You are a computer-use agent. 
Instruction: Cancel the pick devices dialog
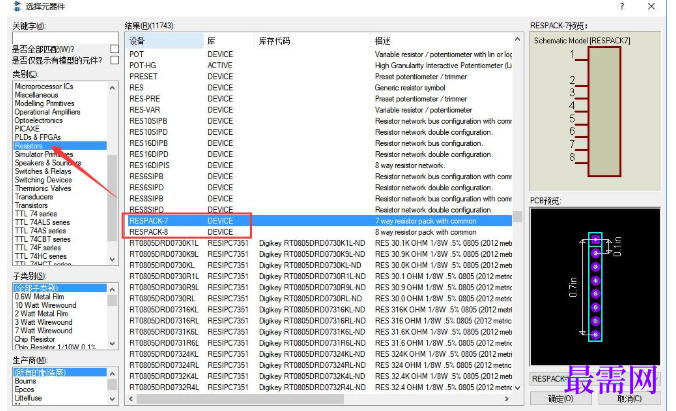tap(629, 398)
